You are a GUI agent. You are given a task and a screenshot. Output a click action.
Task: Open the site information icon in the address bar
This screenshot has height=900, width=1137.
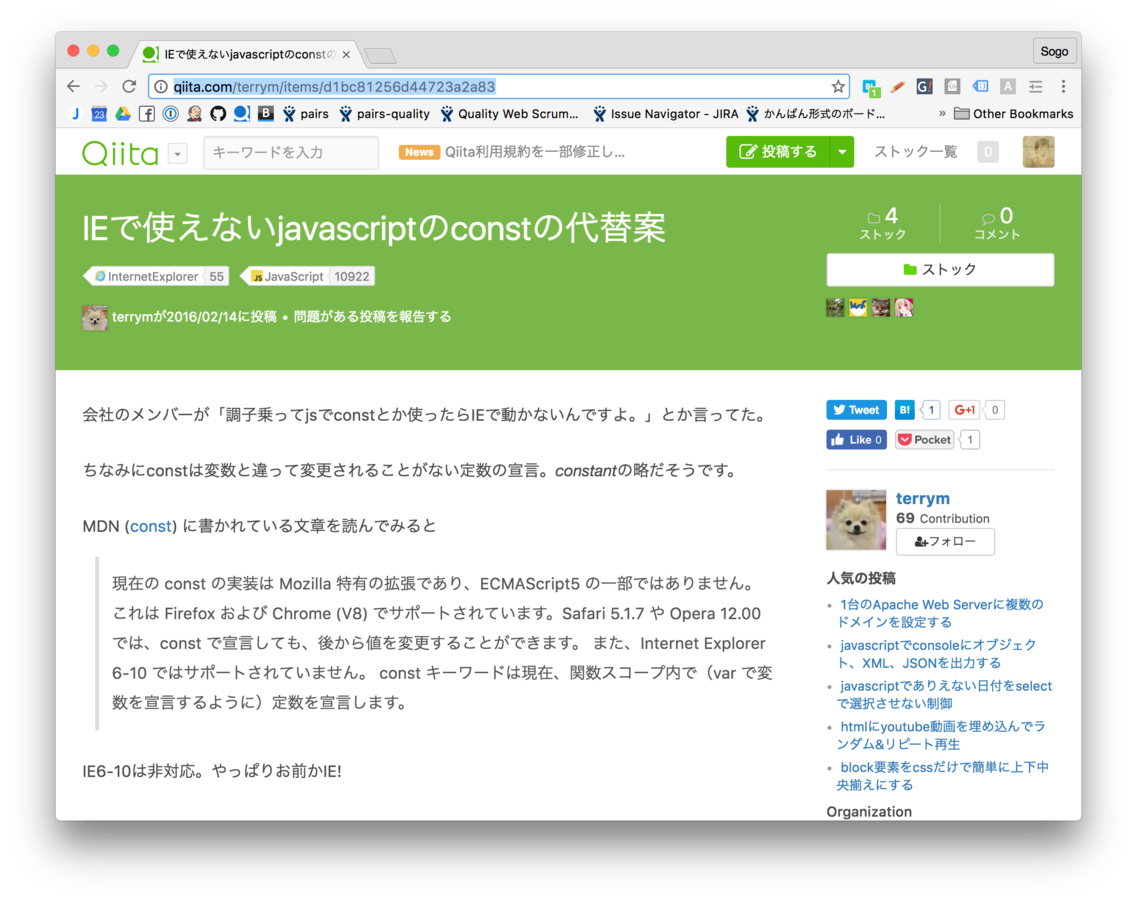(161, 86)
